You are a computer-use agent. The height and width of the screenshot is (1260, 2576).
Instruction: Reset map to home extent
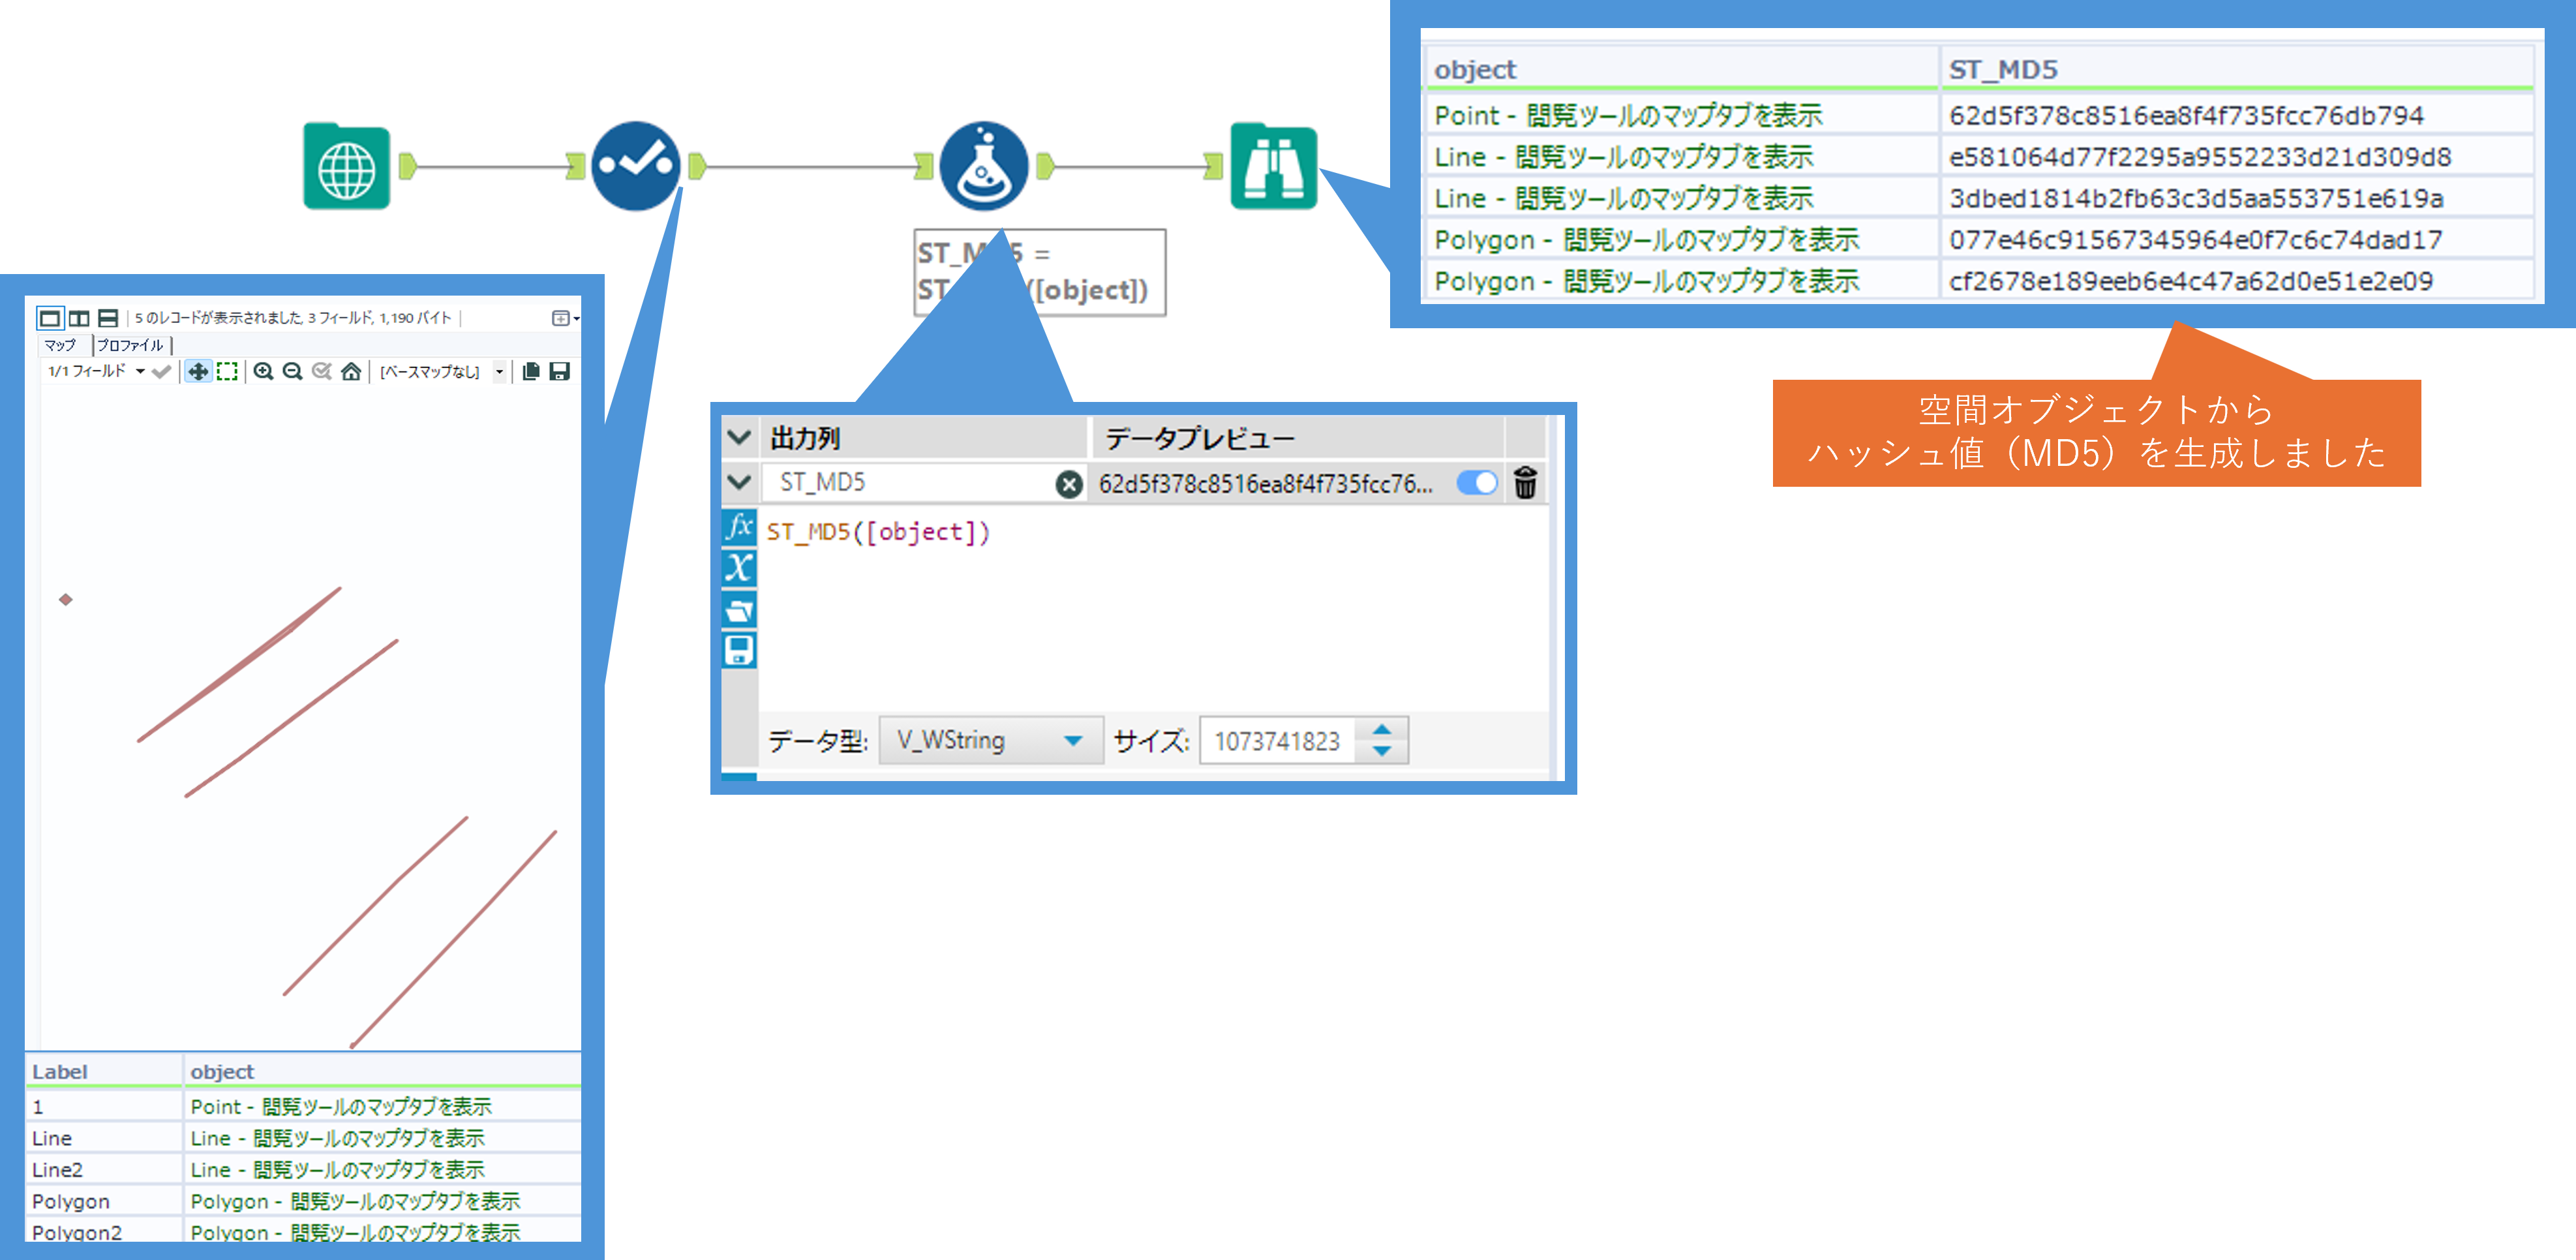coord(351,372)
